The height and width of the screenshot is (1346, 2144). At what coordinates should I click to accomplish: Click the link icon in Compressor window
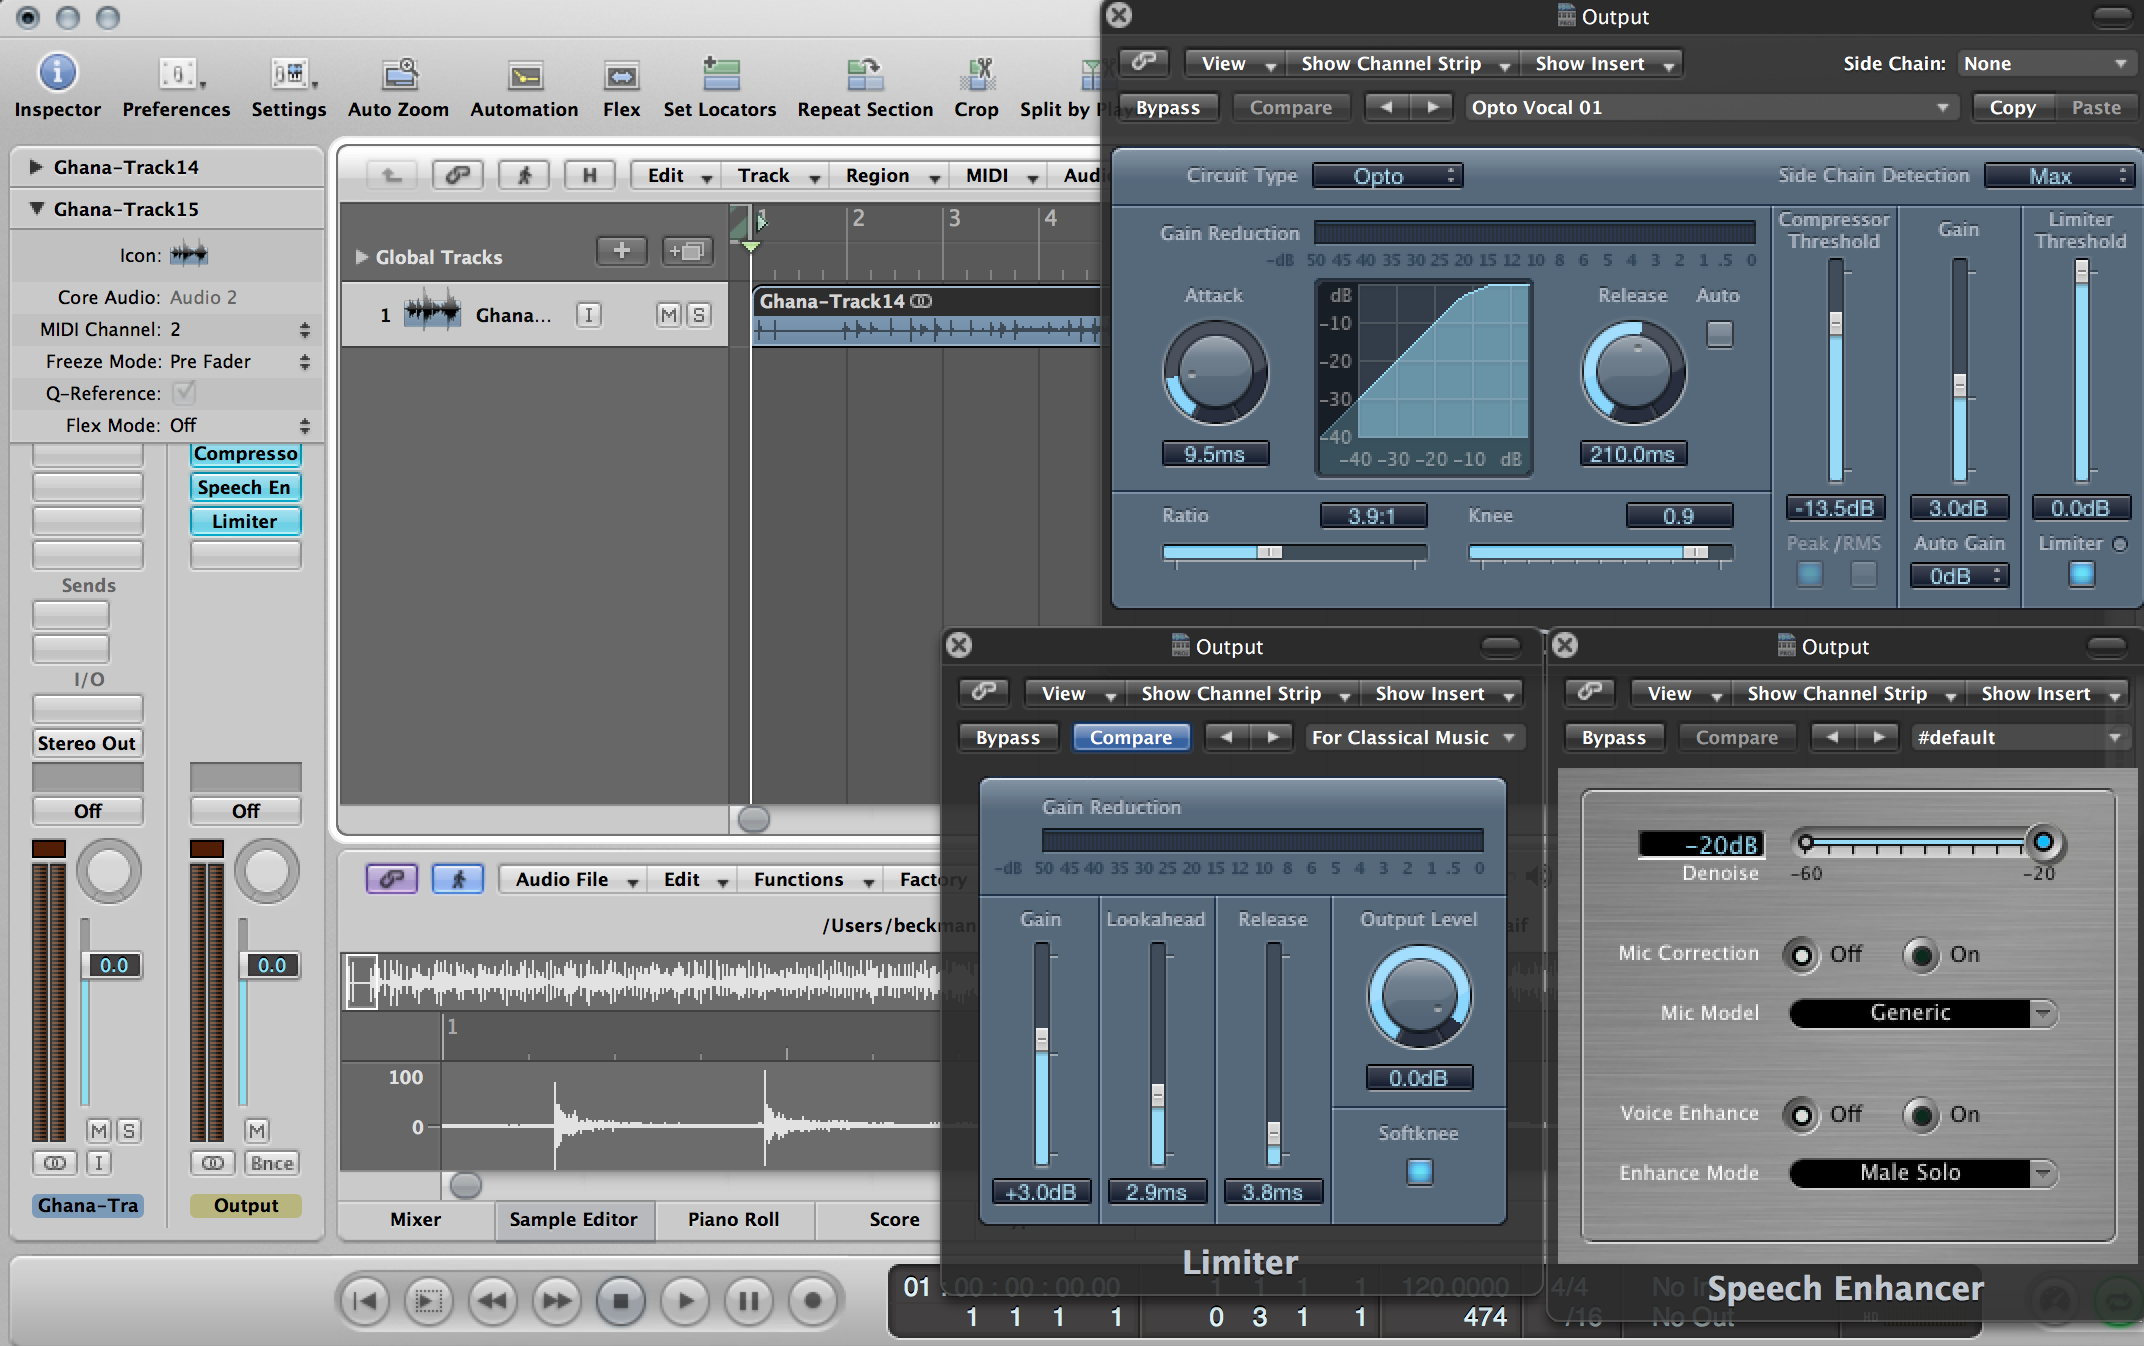pos(1144,63)
